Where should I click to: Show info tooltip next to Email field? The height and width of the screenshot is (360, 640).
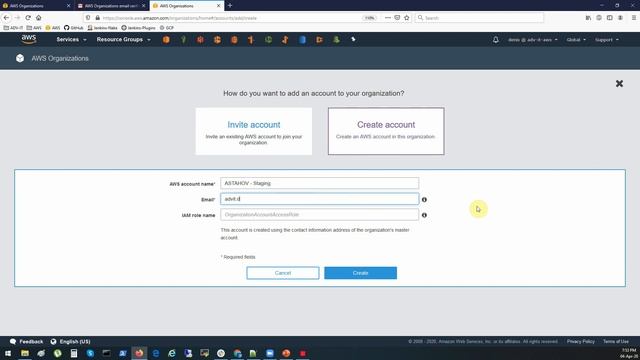[424, 200]
